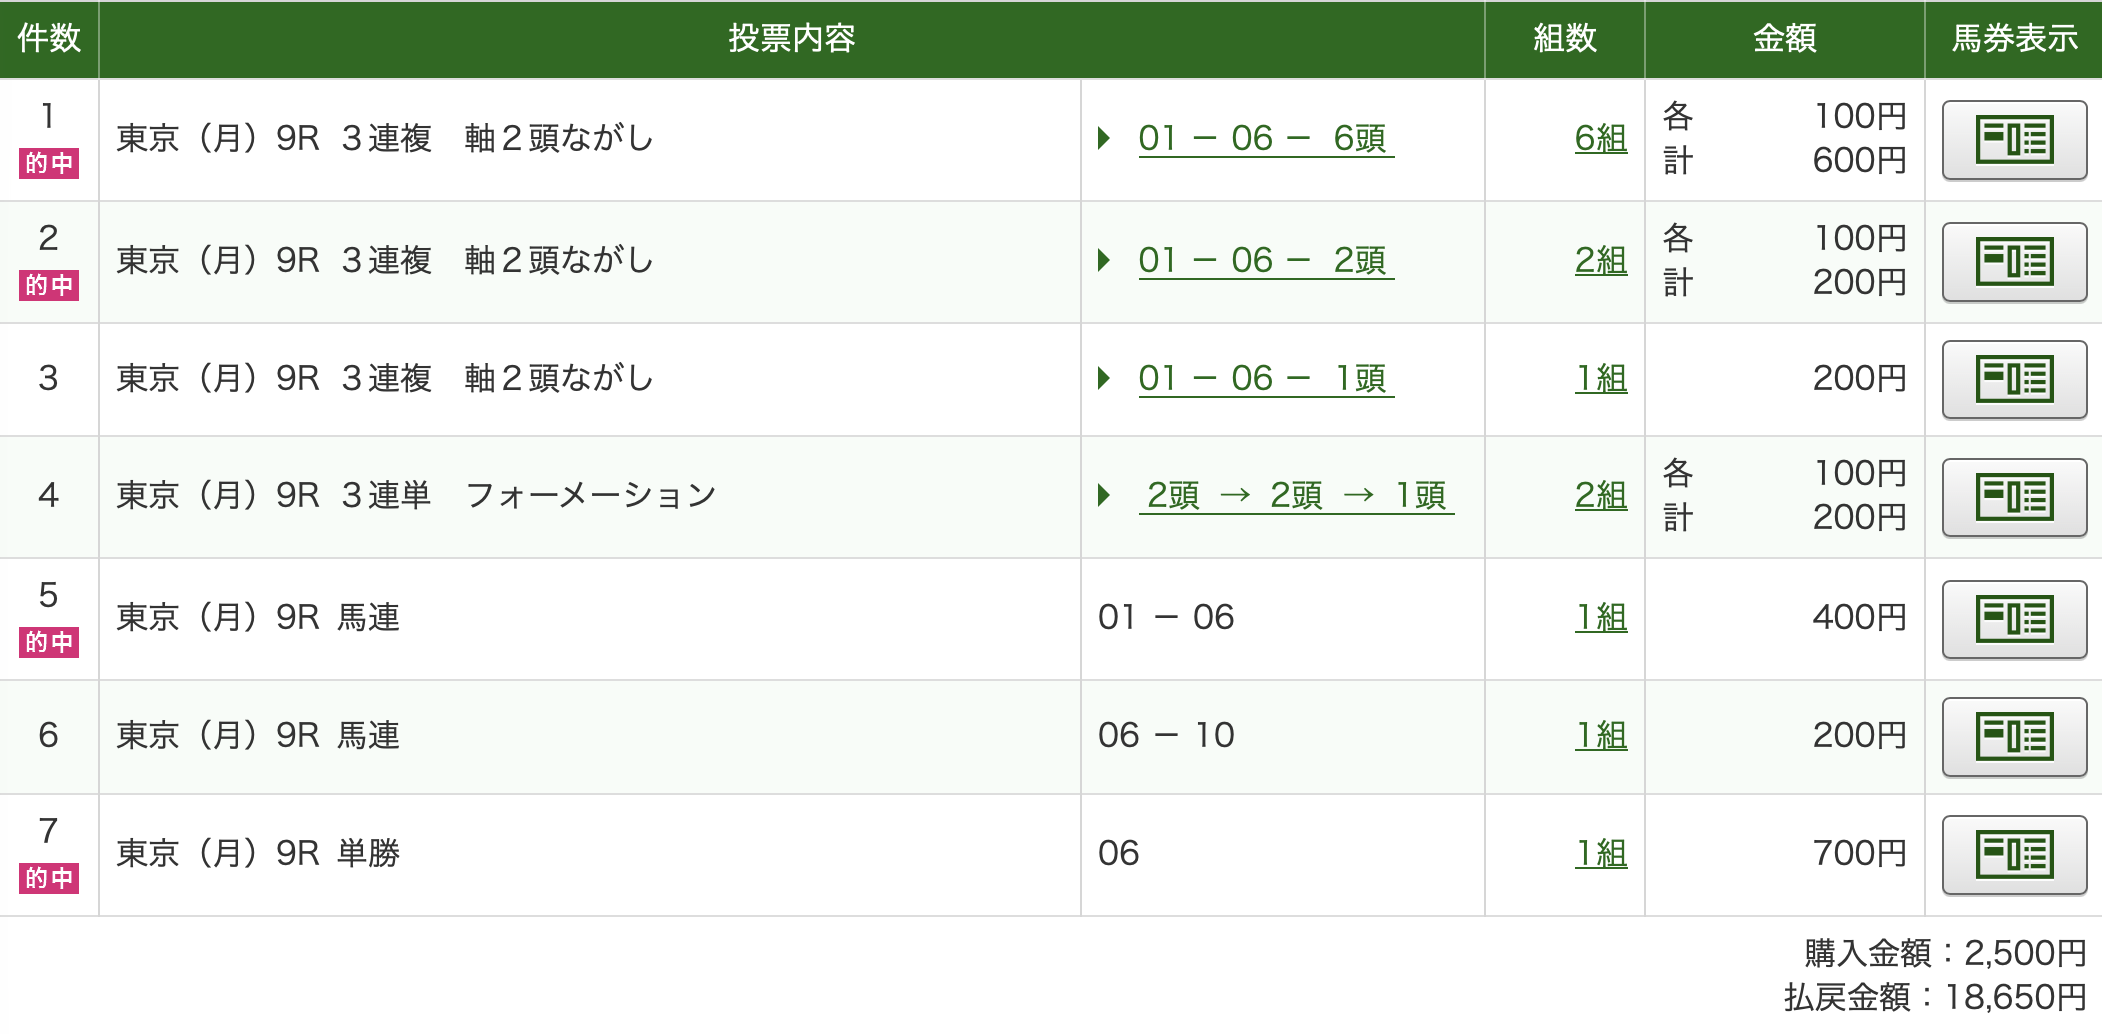Open the 2組 link in row 2
Viewport: 2102px width, 1034px height.
coord(1600,261)
